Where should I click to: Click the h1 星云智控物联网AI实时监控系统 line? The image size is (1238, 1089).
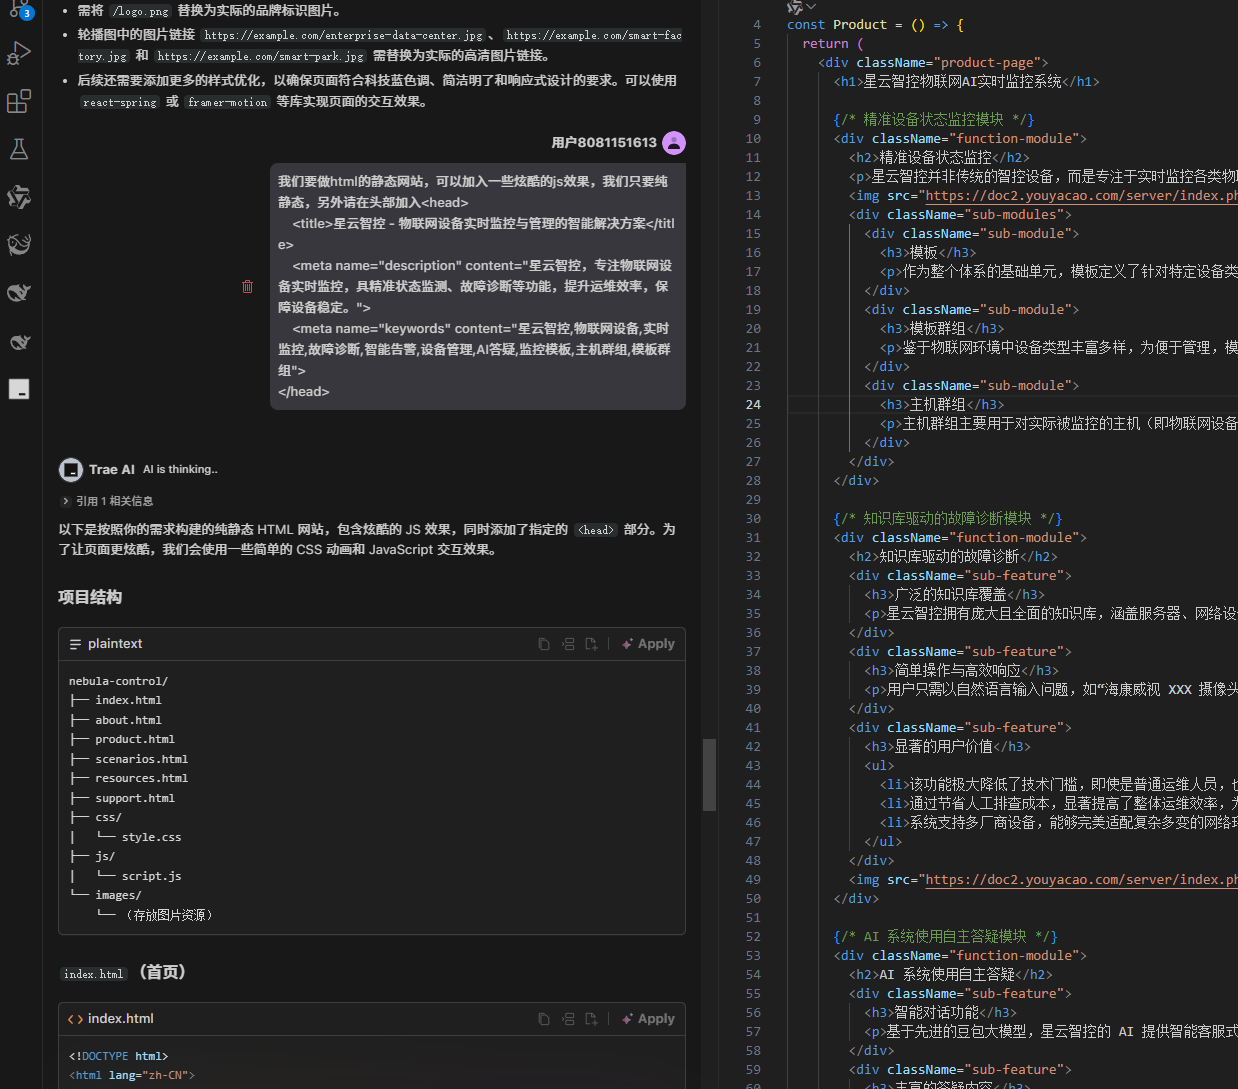point(967,82)
